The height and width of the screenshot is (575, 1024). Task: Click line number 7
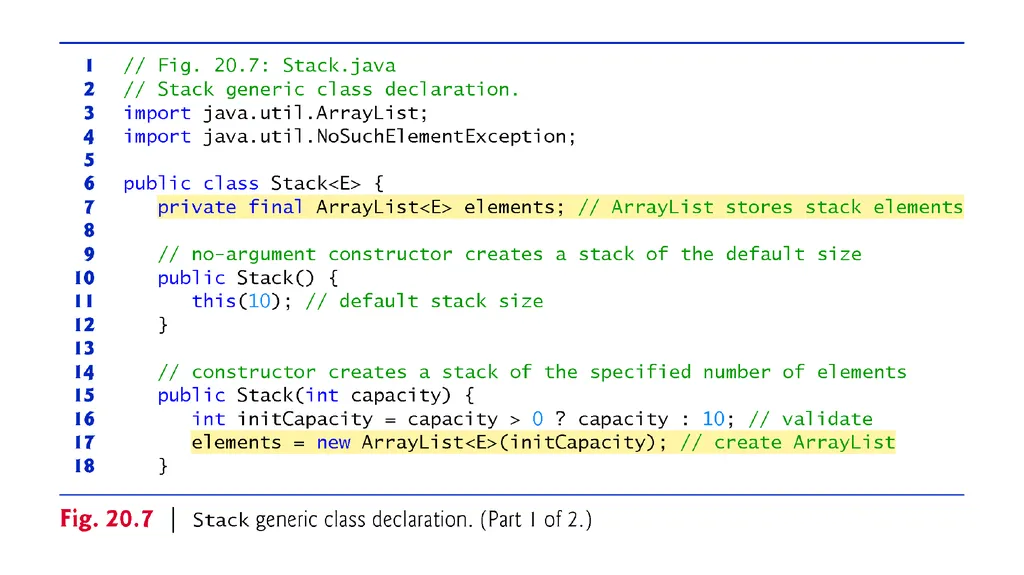click(89, 207)
